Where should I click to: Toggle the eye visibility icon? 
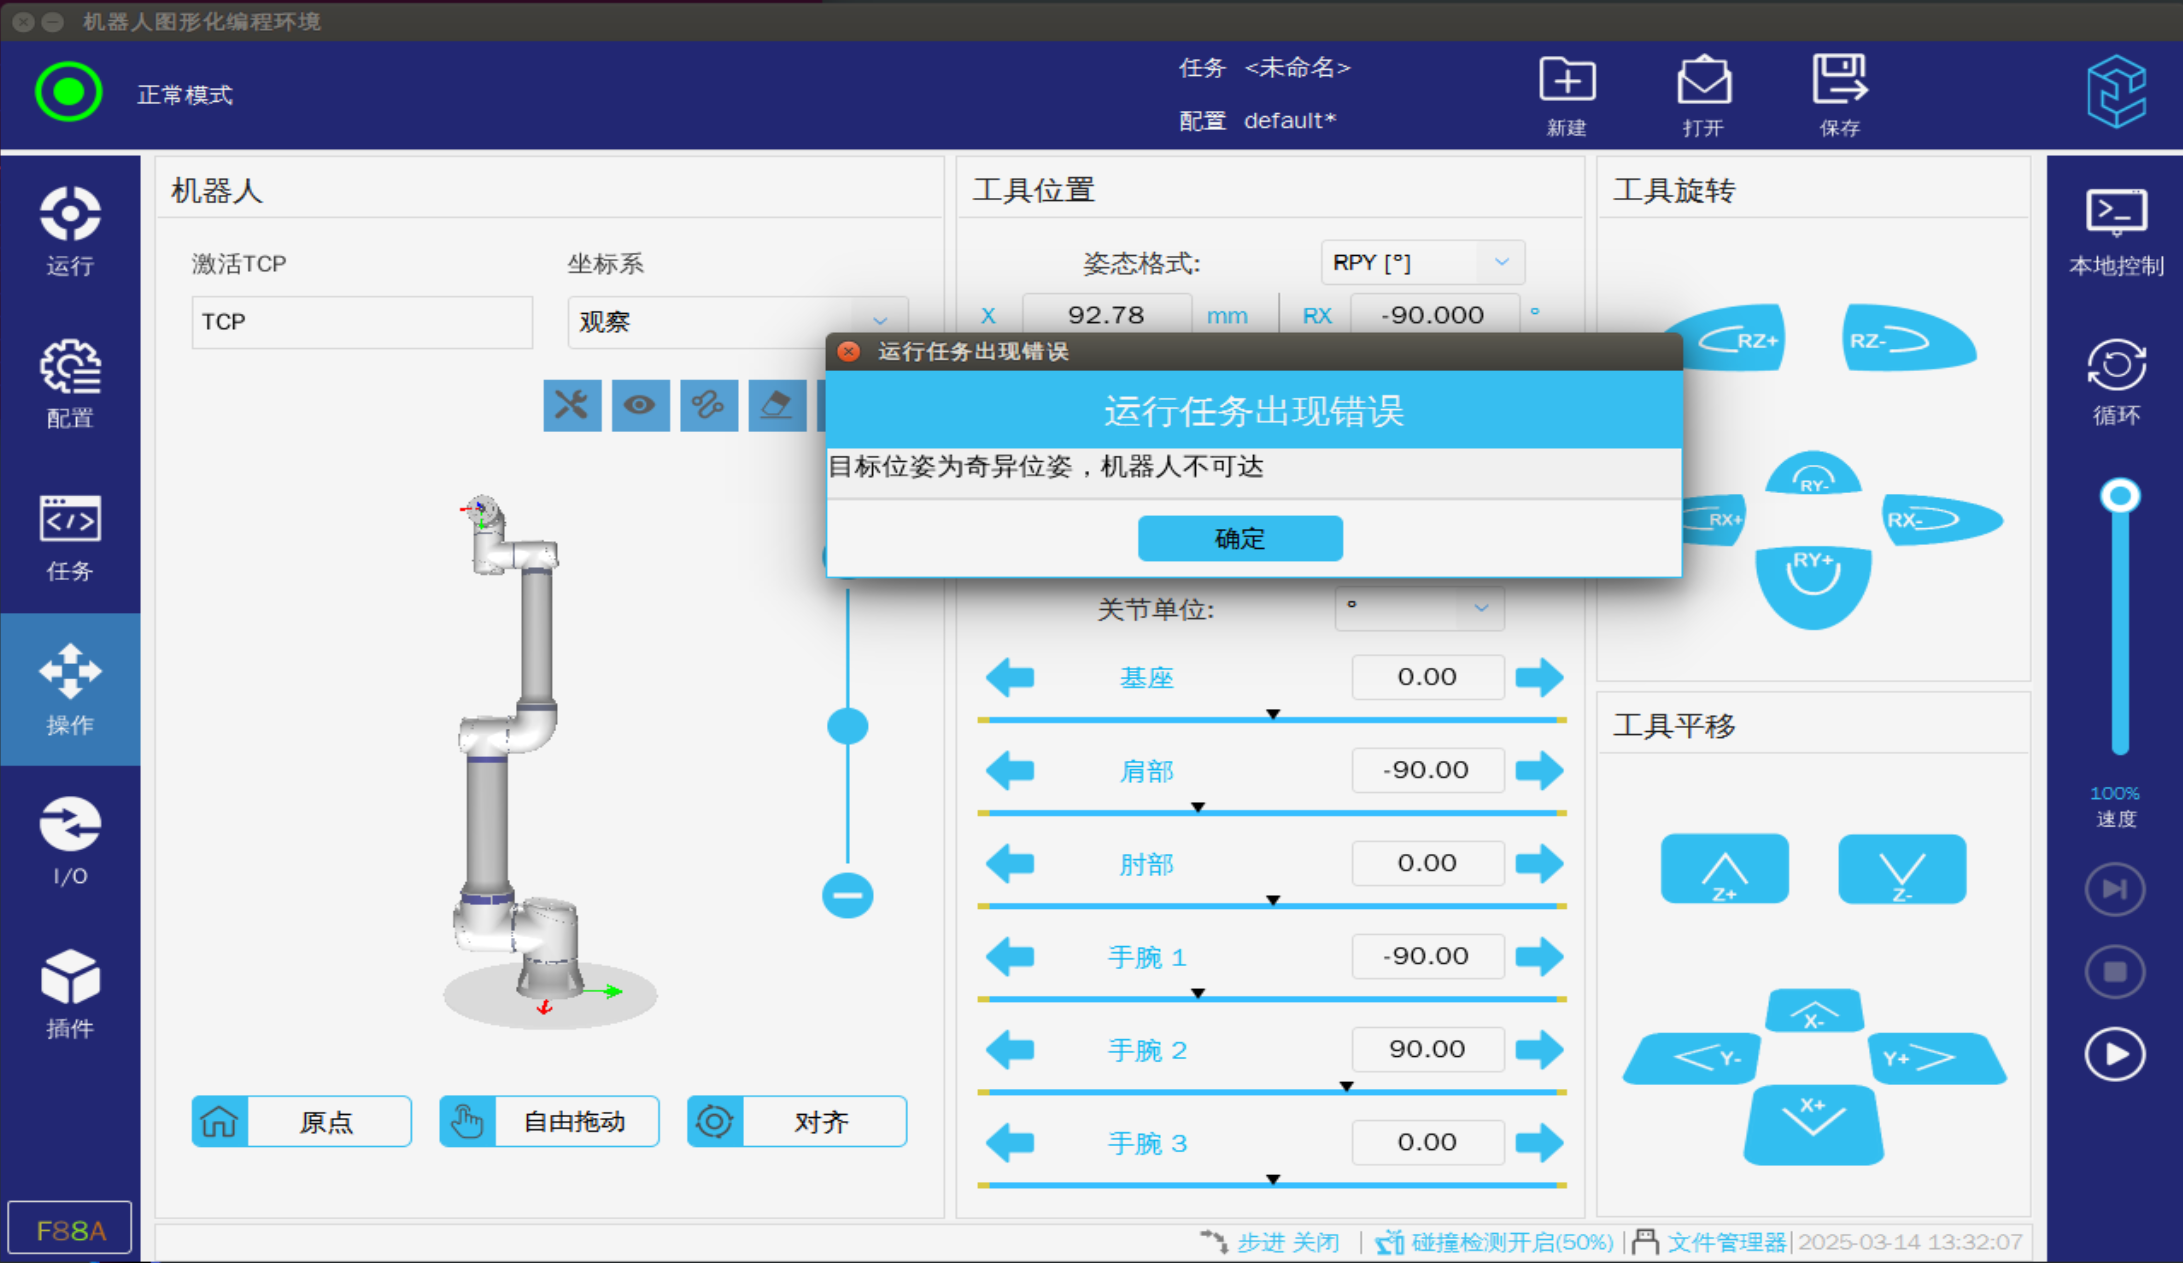coord(640,405)
